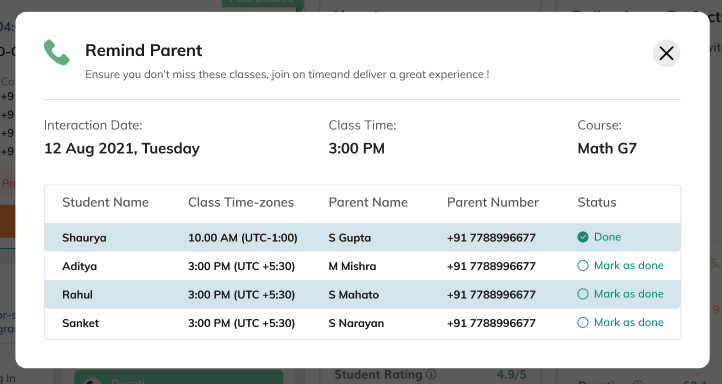Mark Sanket's reminder as done
This screenshot has width=722, height=384.
pyautogui.click(x=620, y=323)
